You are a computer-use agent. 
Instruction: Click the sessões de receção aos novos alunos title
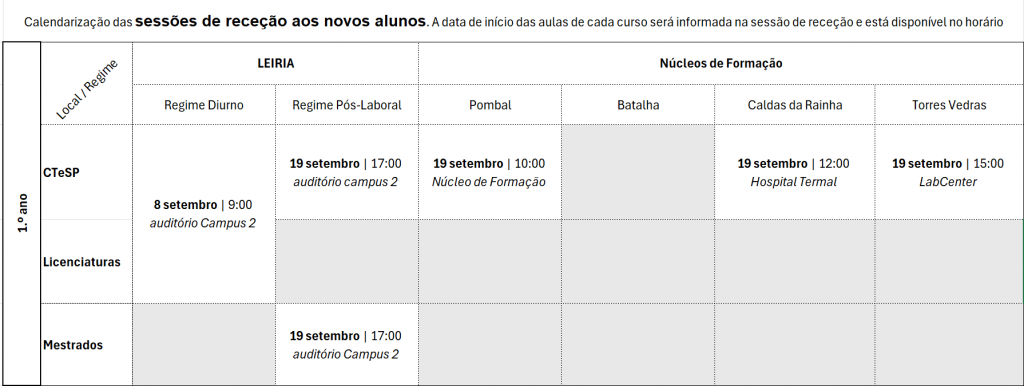[281, 21]
